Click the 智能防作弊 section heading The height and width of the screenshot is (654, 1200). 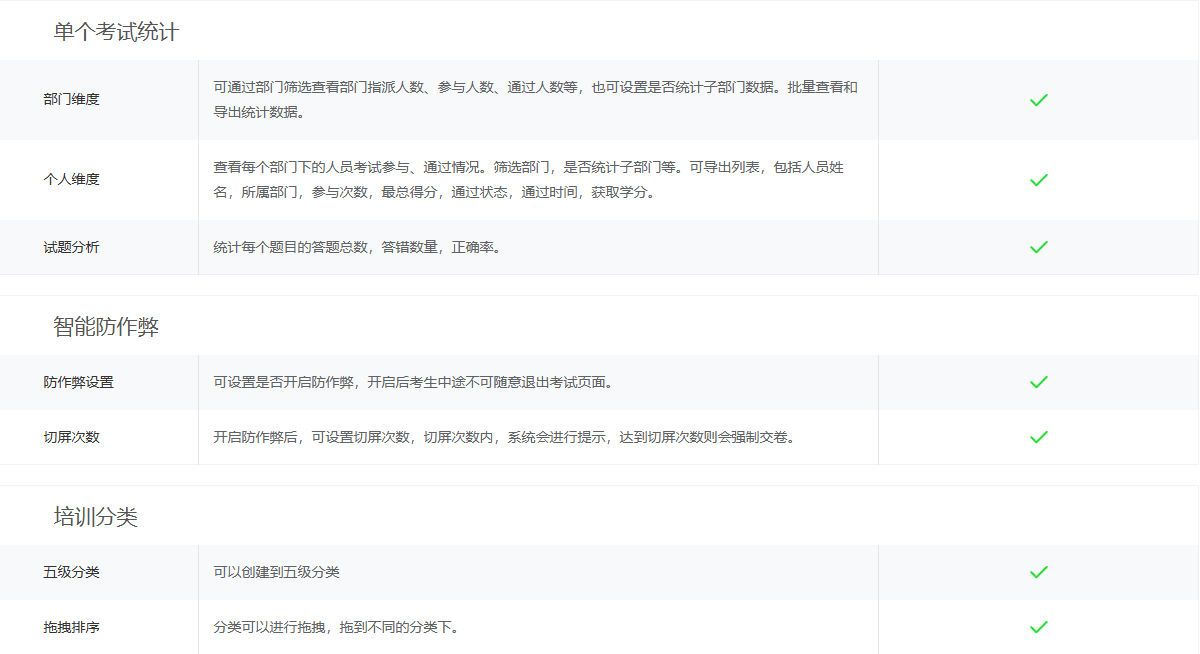click(x=106, y=327)
